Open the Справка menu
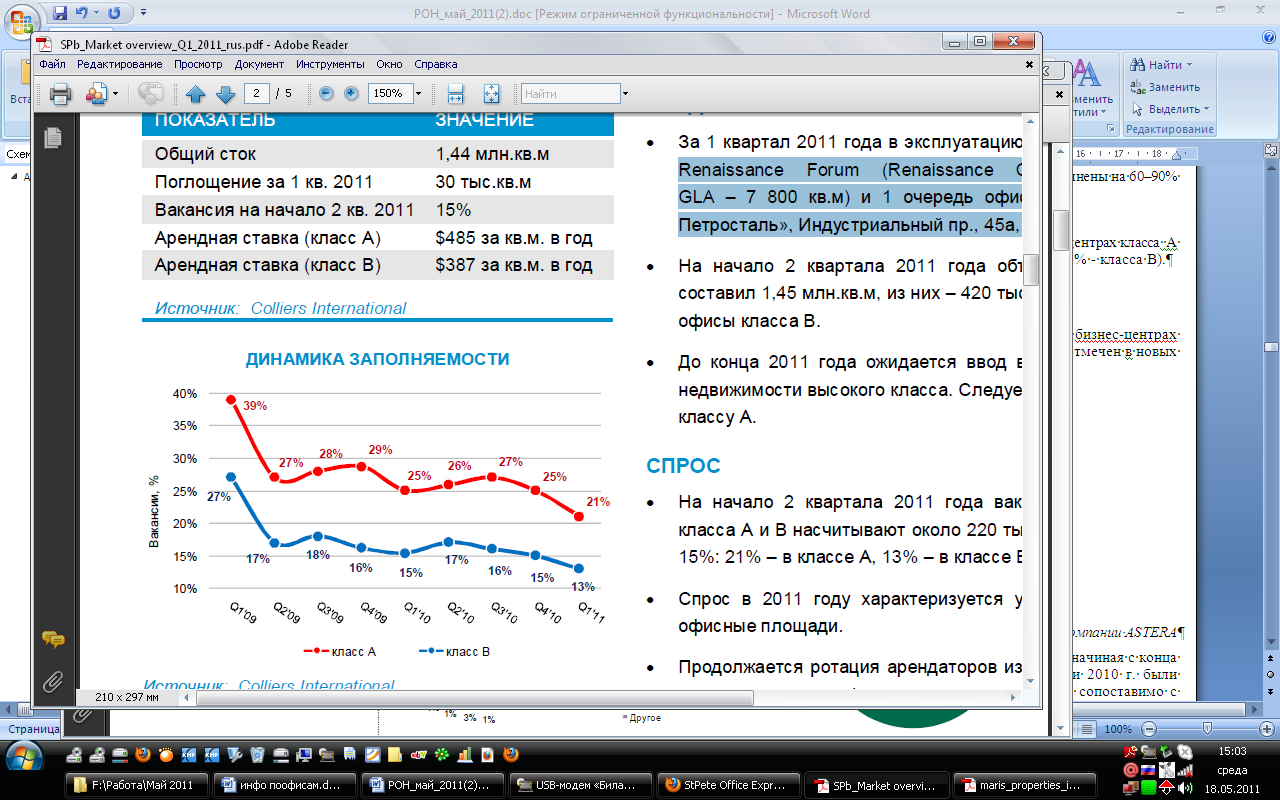The height and width of the screenshot is (800, 1280). tap(436, 64)
